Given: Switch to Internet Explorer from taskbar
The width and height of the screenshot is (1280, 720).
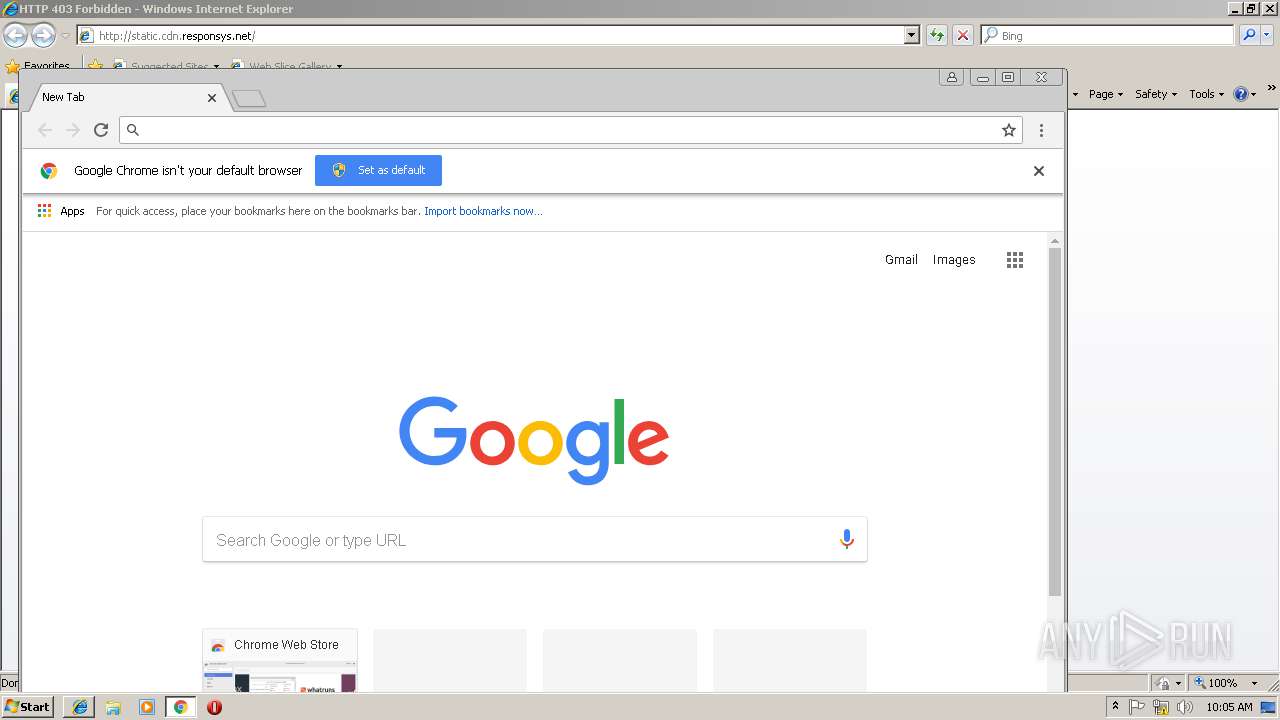Looking at the screenshot, I should pyautogui.click(x=80, y=707).
